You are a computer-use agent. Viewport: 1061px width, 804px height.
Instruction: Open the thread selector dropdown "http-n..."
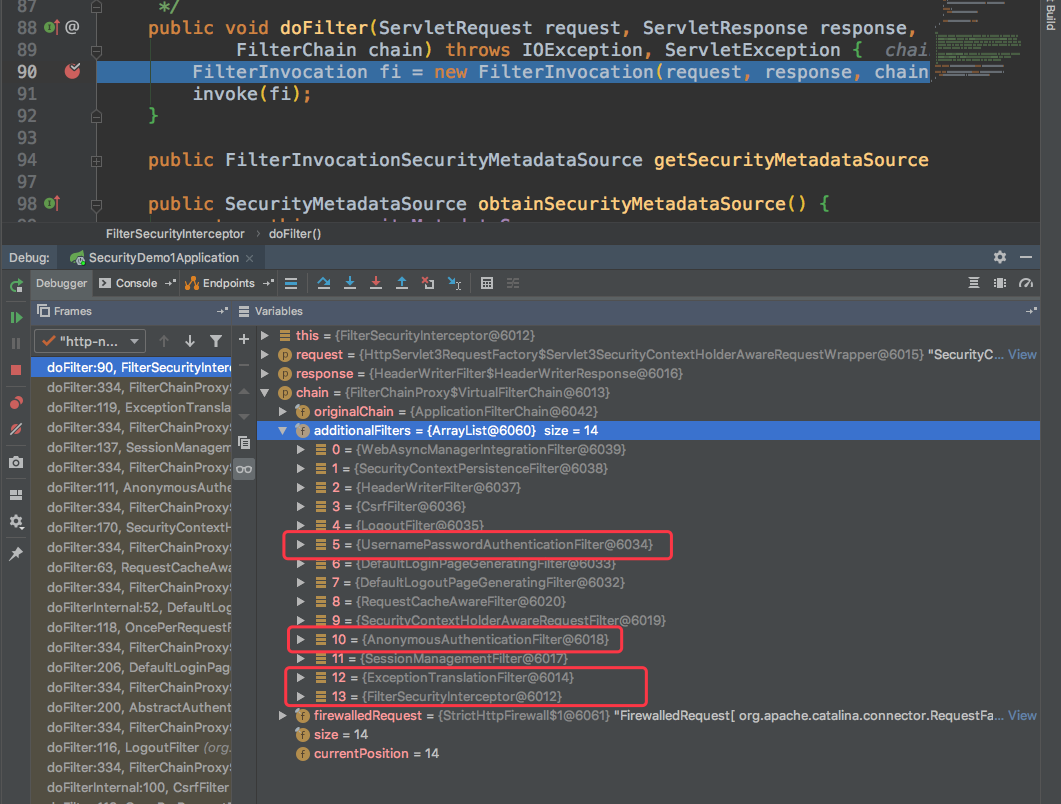[90, 341]
